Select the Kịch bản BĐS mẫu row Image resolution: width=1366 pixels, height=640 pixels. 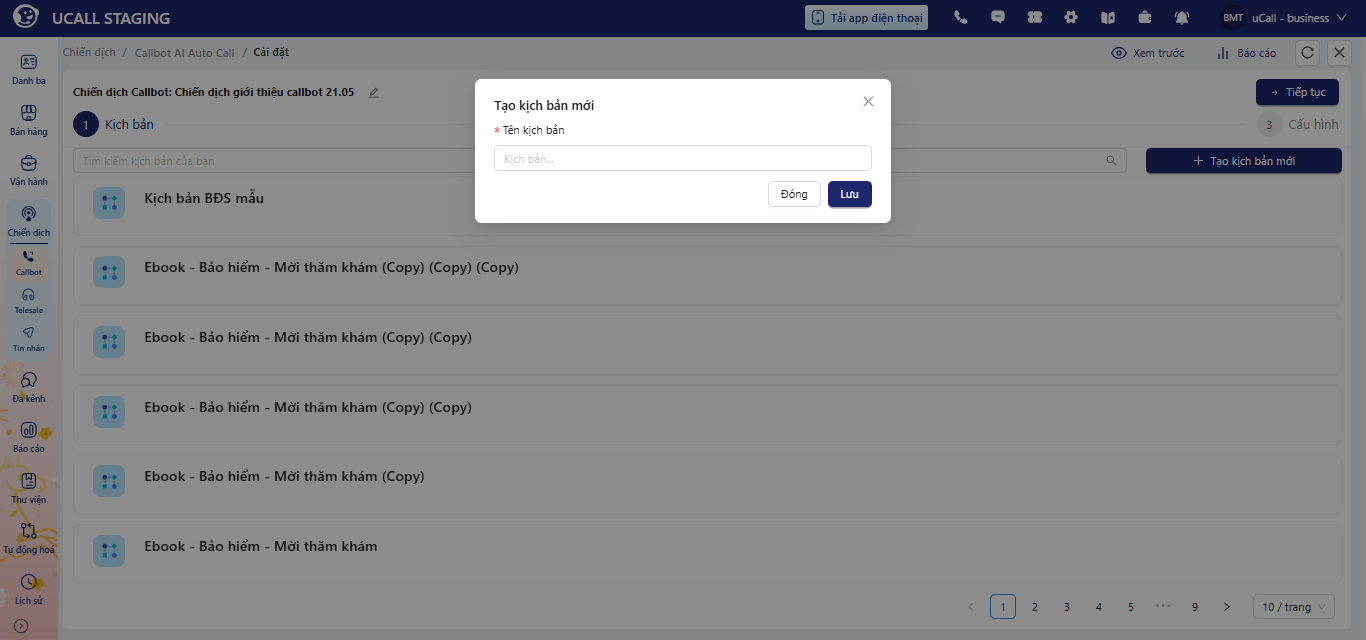tap(707, 204)
